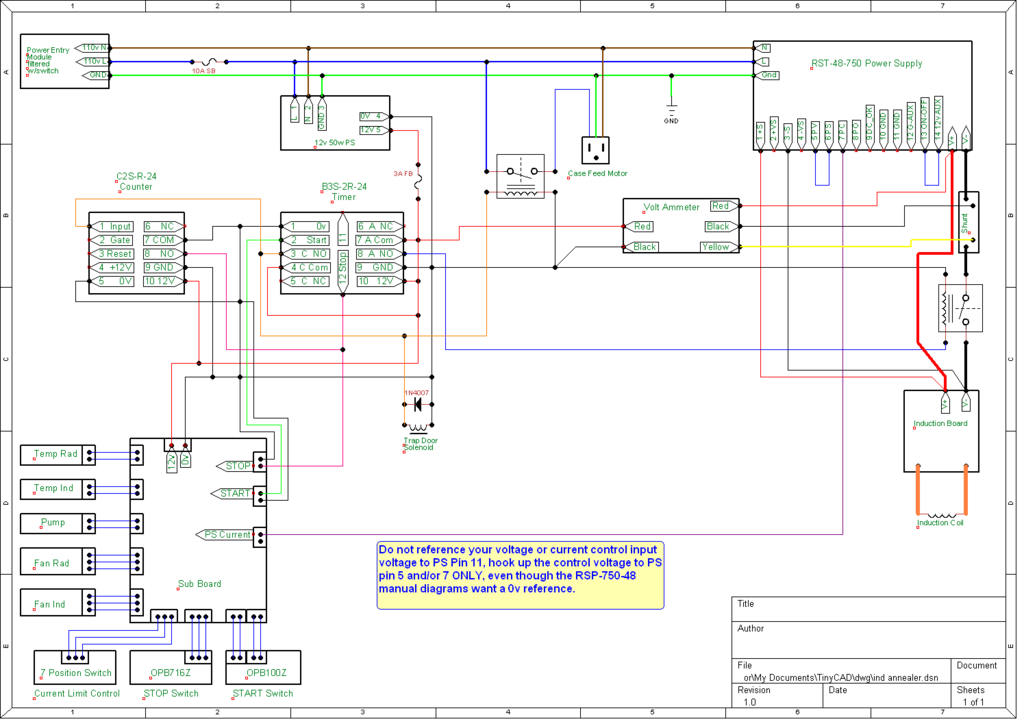Click the 2 Gate pin on Counter

click(113, 240)
